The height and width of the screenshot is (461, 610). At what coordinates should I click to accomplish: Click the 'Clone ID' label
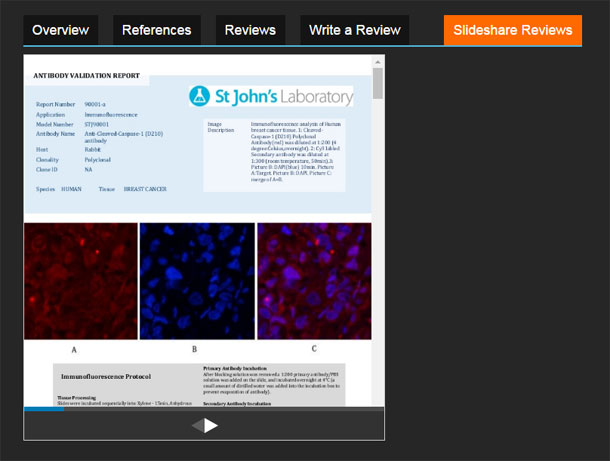47,170
